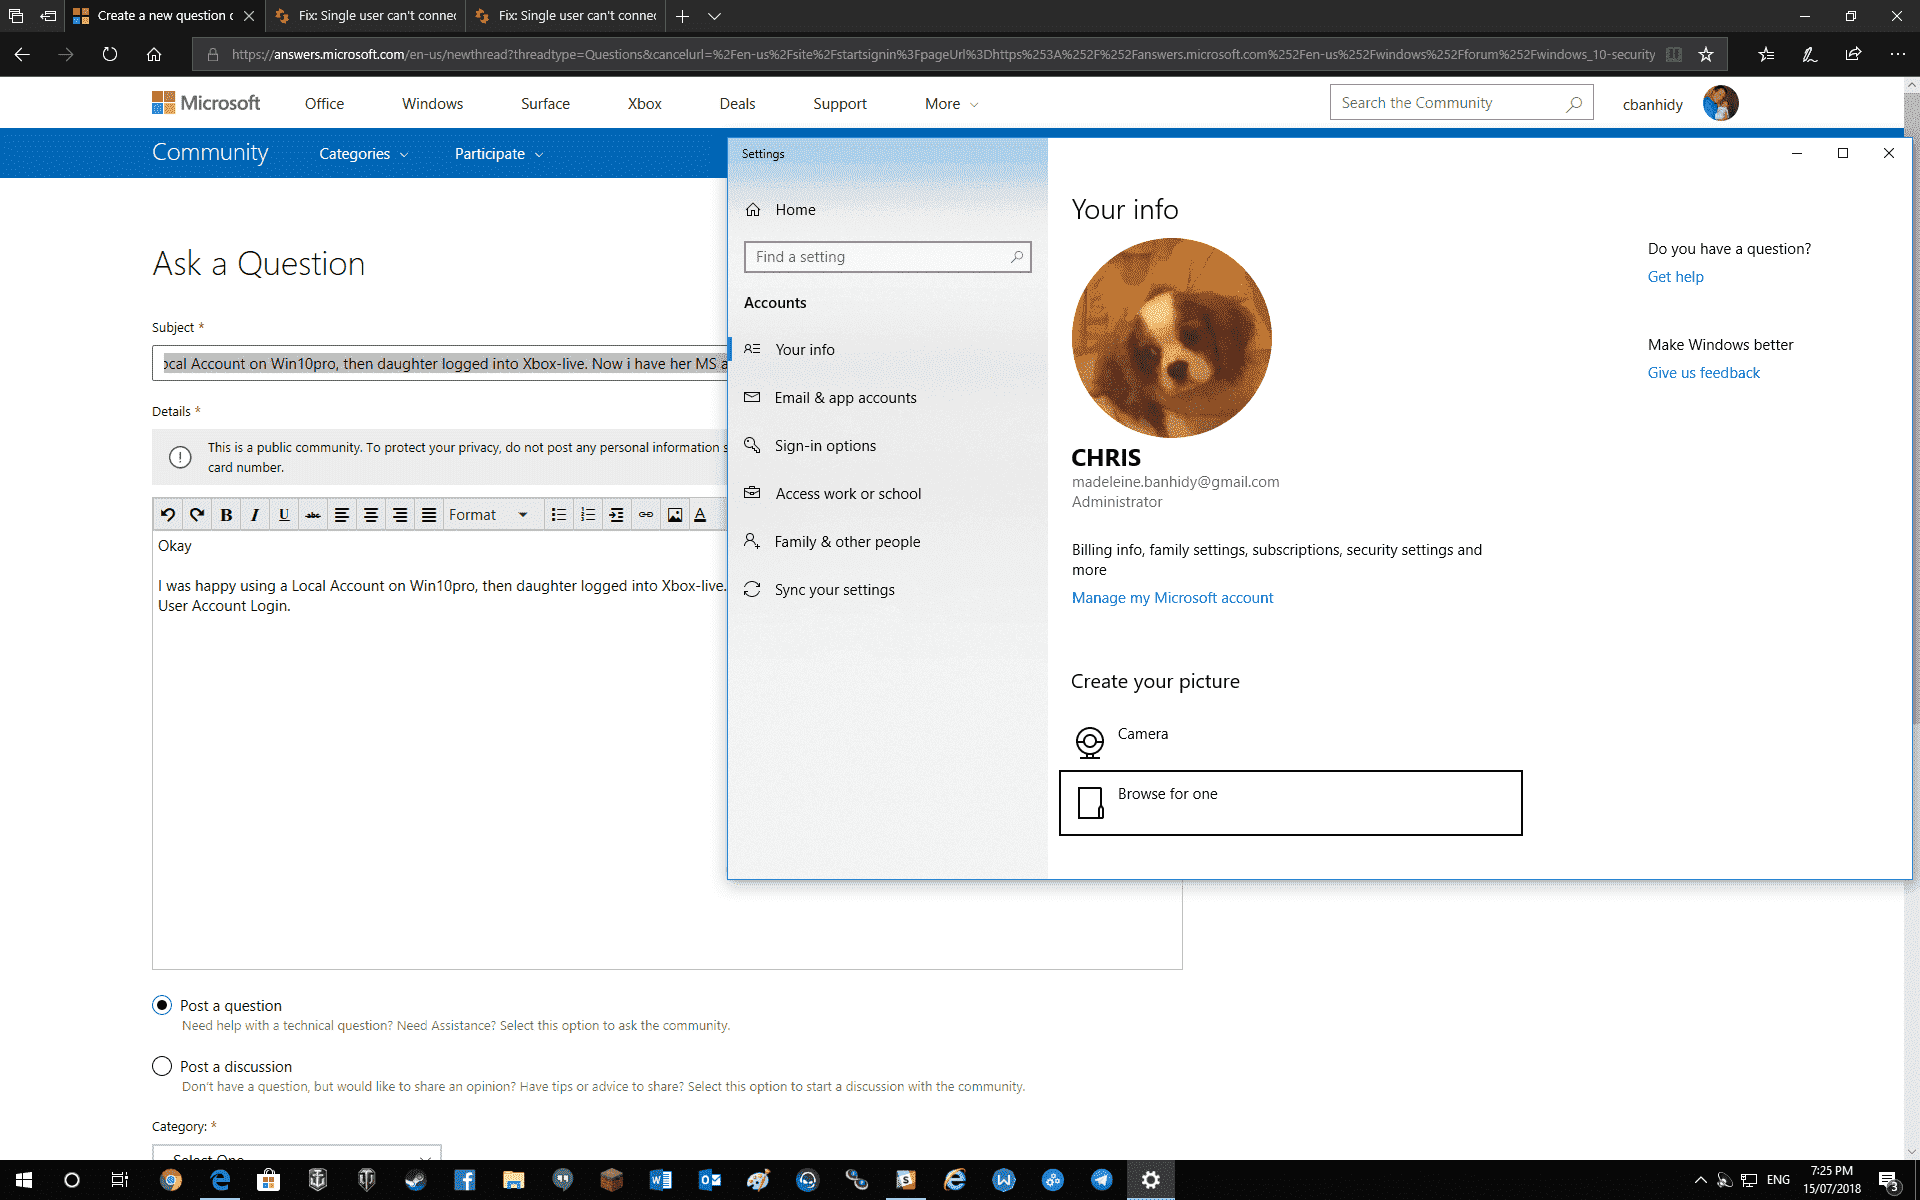The image size is (1920, 1200).
Task: Expand the More navigation menu
Action: (x=952, y=104)
